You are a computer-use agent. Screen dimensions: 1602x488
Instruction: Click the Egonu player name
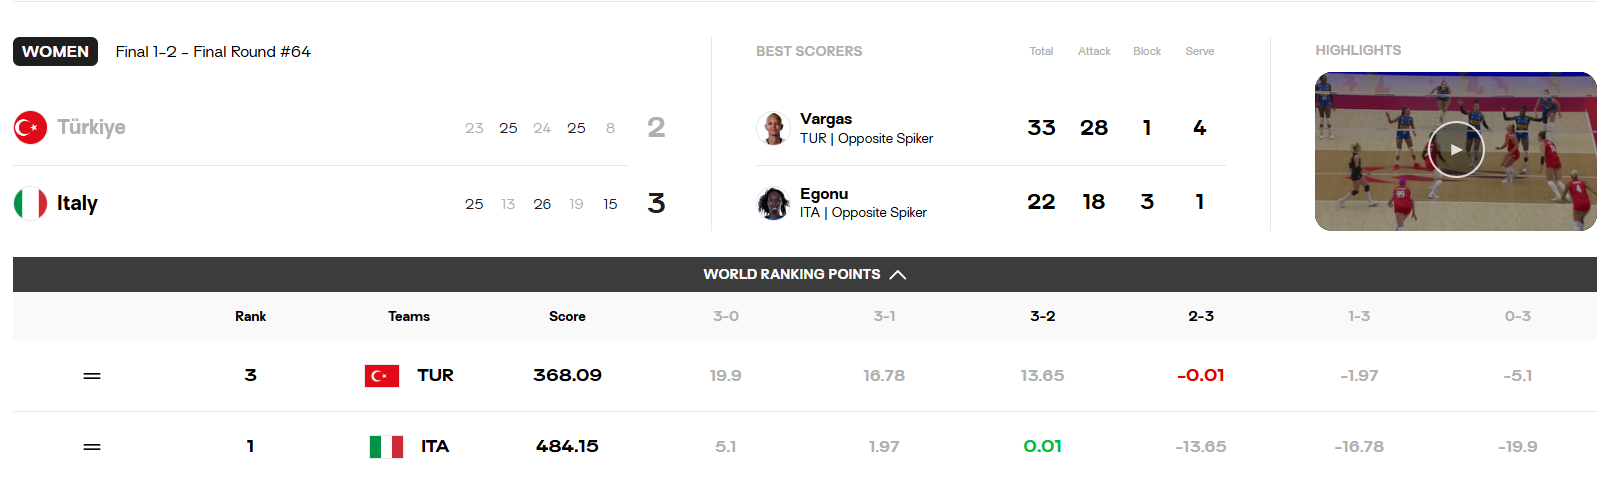(x=824, y=193)
